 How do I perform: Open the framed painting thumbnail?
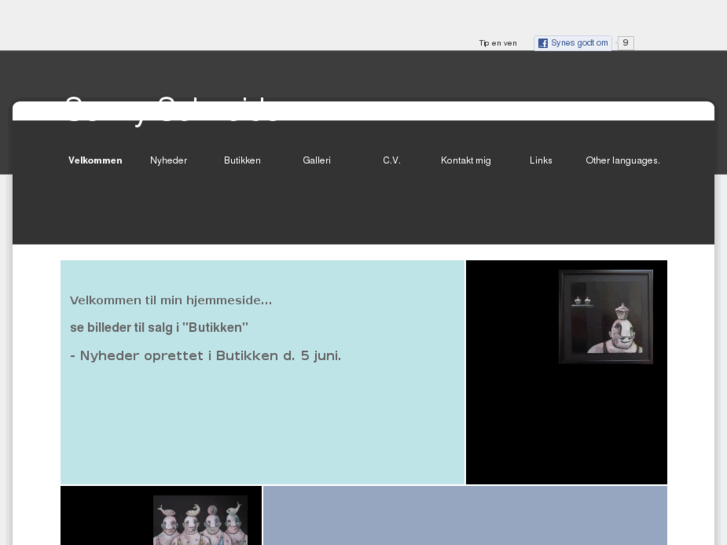(606, 317)
